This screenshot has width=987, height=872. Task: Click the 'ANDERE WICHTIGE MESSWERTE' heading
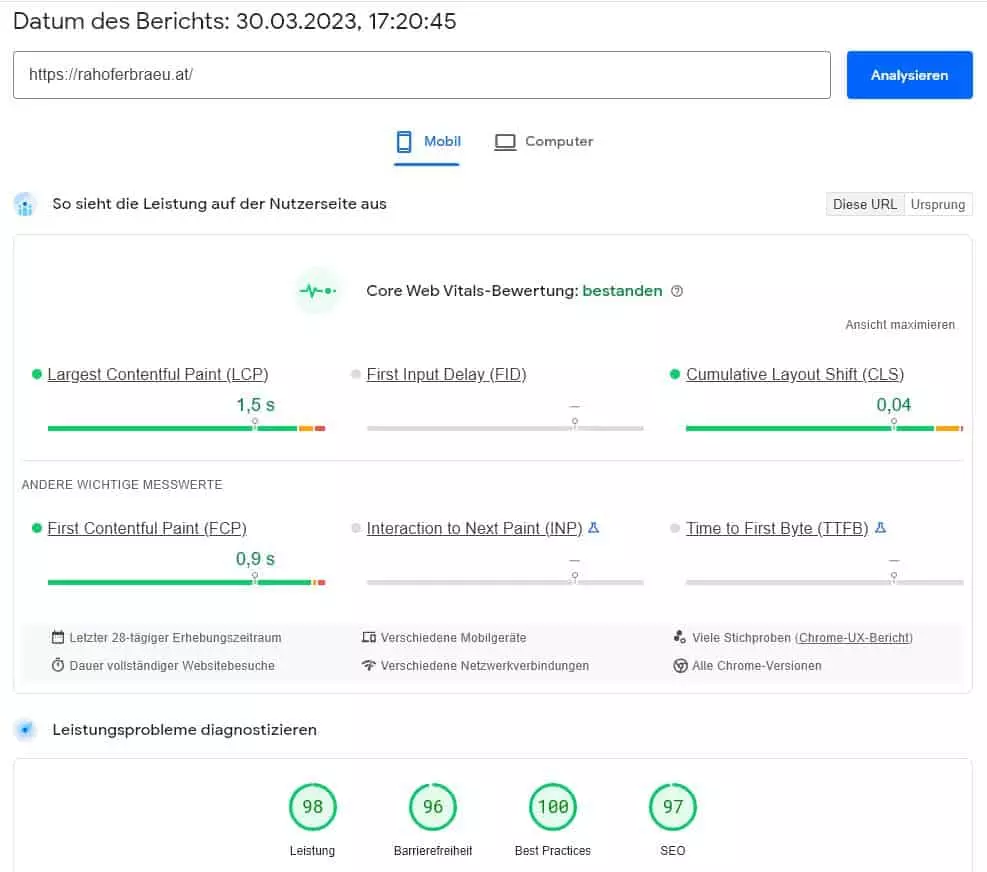[122, 485]
